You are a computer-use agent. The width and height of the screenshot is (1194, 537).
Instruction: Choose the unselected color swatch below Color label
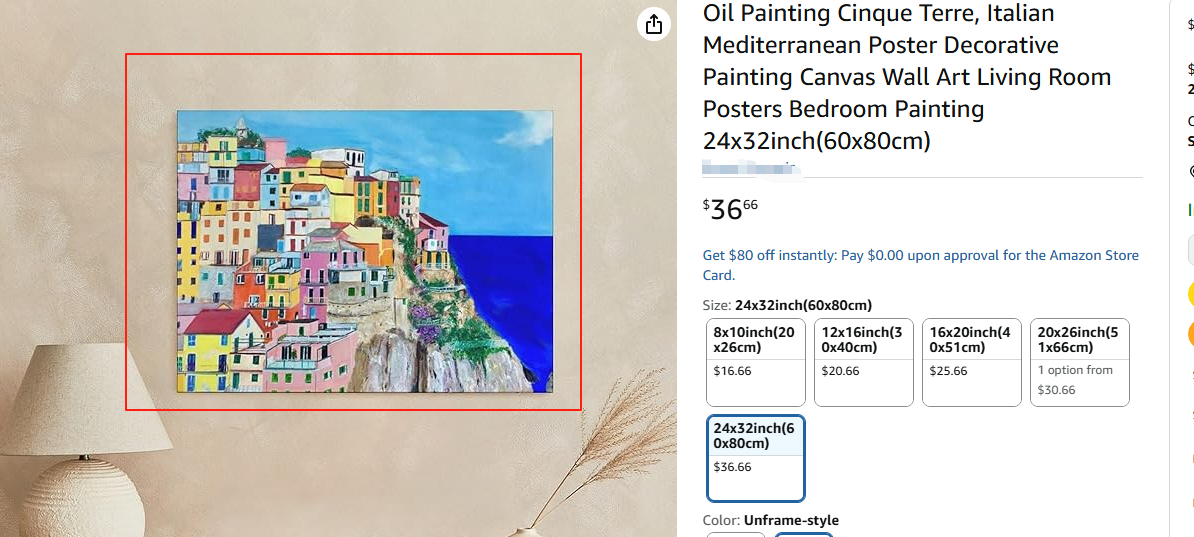[736, 534]
